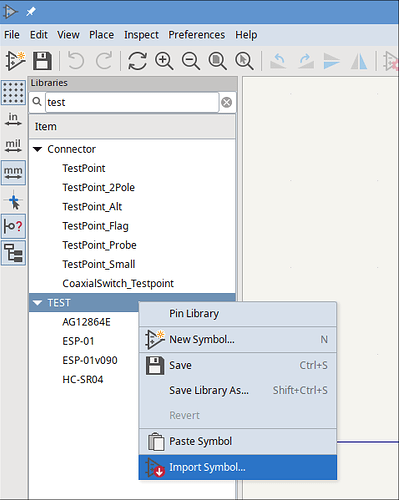Viewport: 399px width, 500px height.
Task: Select ESP-01v090 symbol
Action: tap(90, 361)
